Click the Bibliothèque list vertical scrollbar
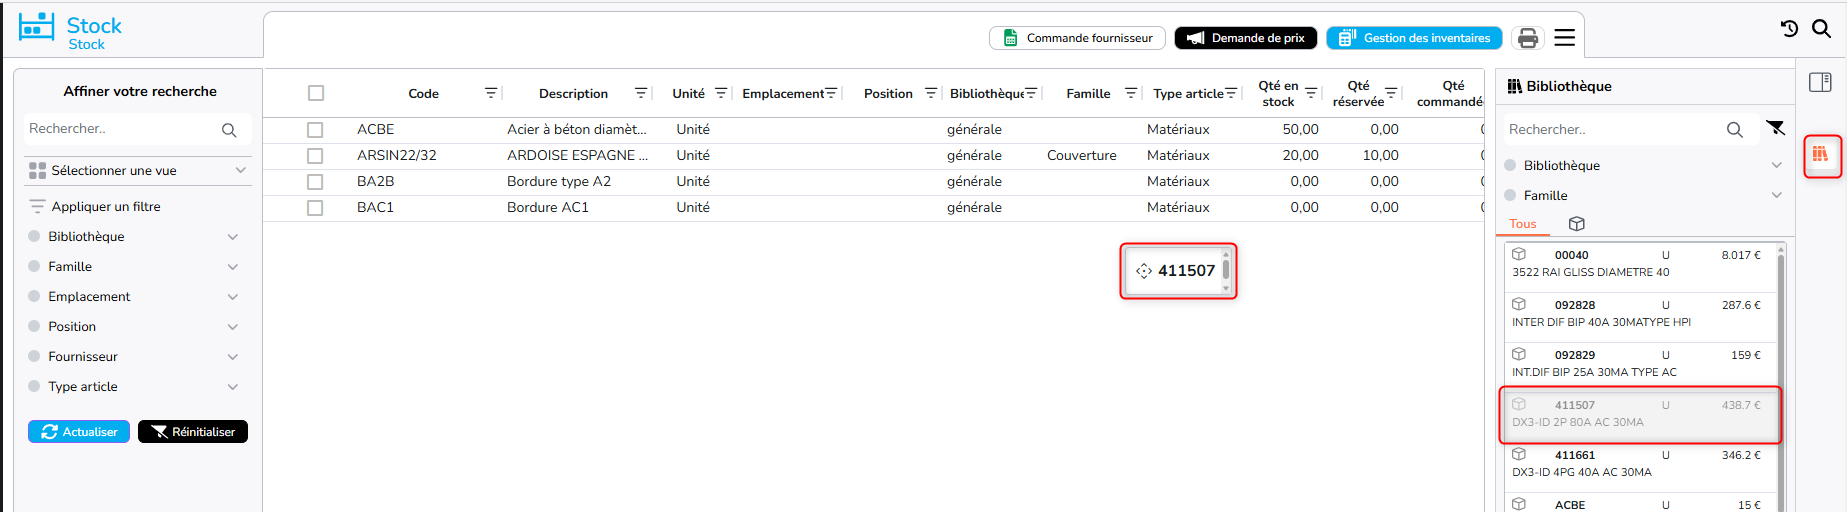 pos(1781,380)
